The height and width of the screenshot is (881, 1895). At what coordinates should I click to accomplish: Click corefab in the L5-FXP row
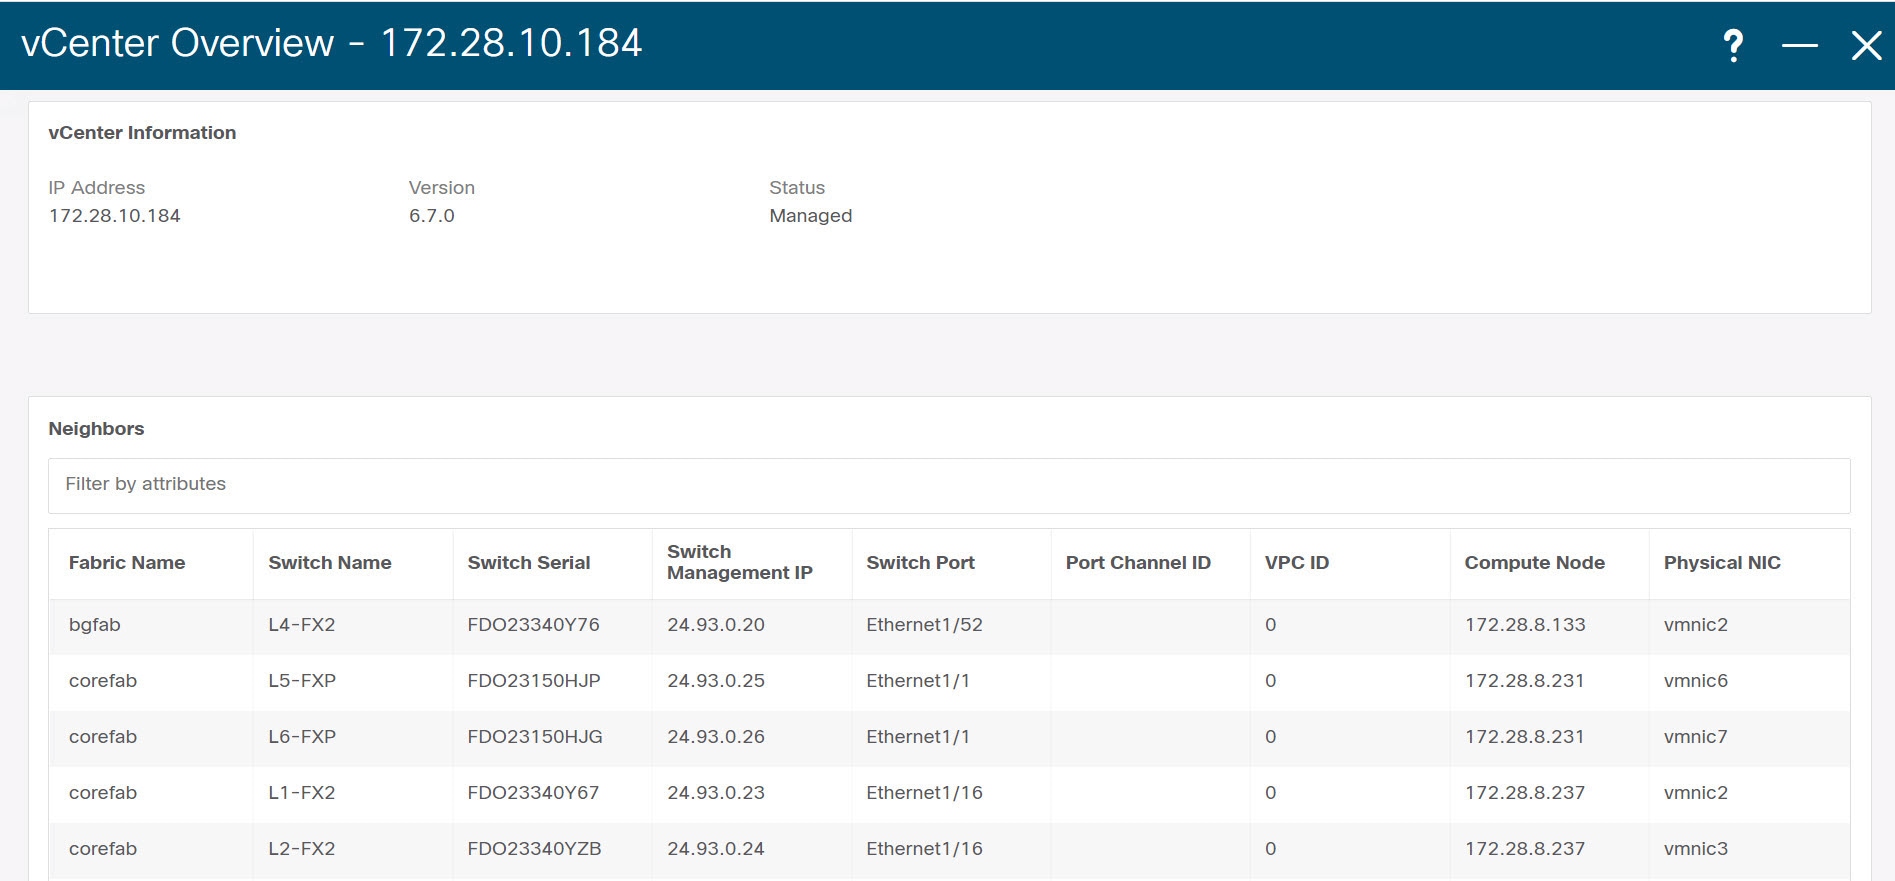click(x=103, y=681)
